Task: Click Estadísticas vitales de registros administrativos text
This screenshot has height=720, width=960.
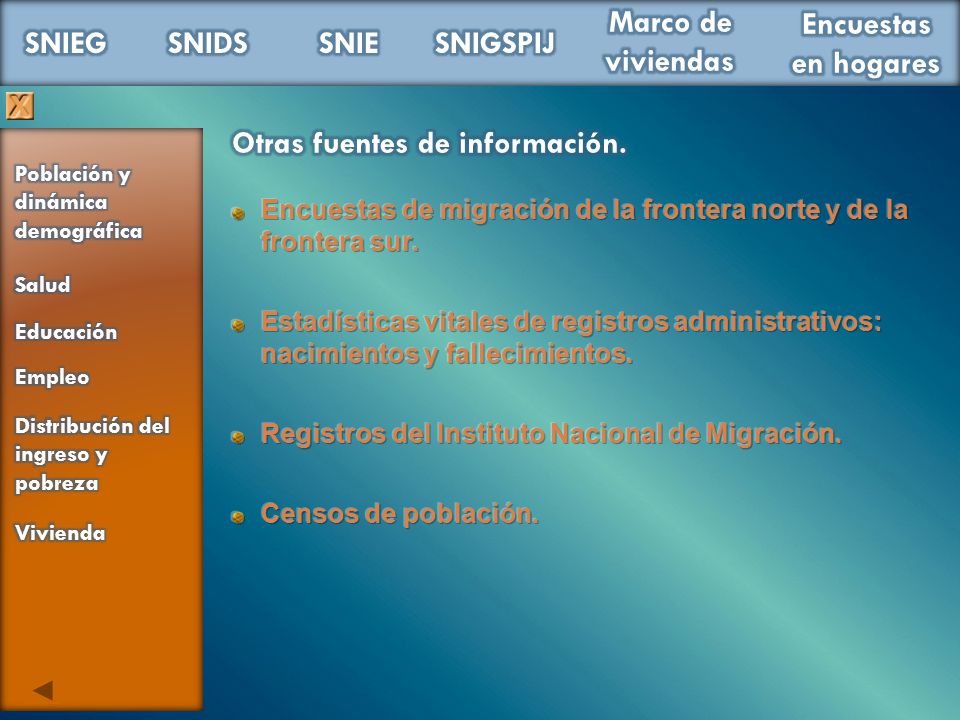Action: click(x=571, y=337)
